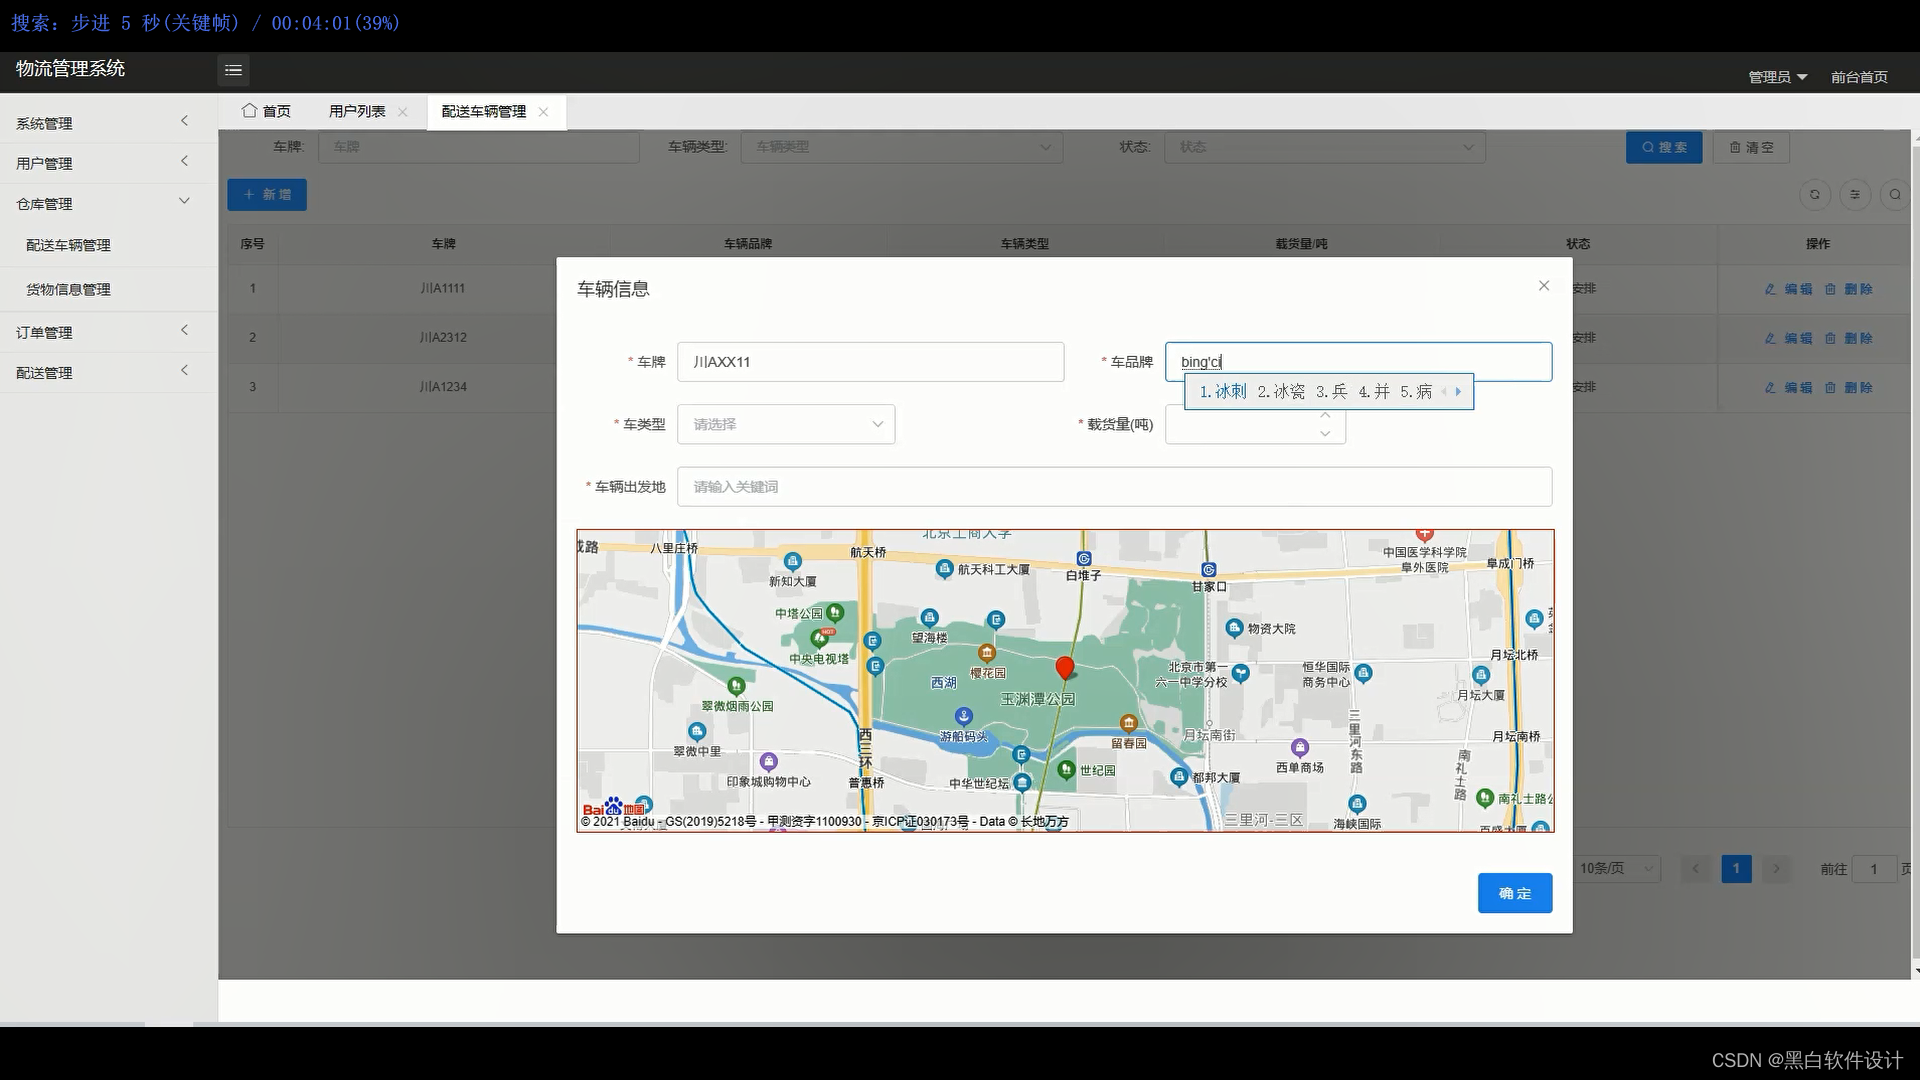Open the 车类型 dropdown

(786, 424)
